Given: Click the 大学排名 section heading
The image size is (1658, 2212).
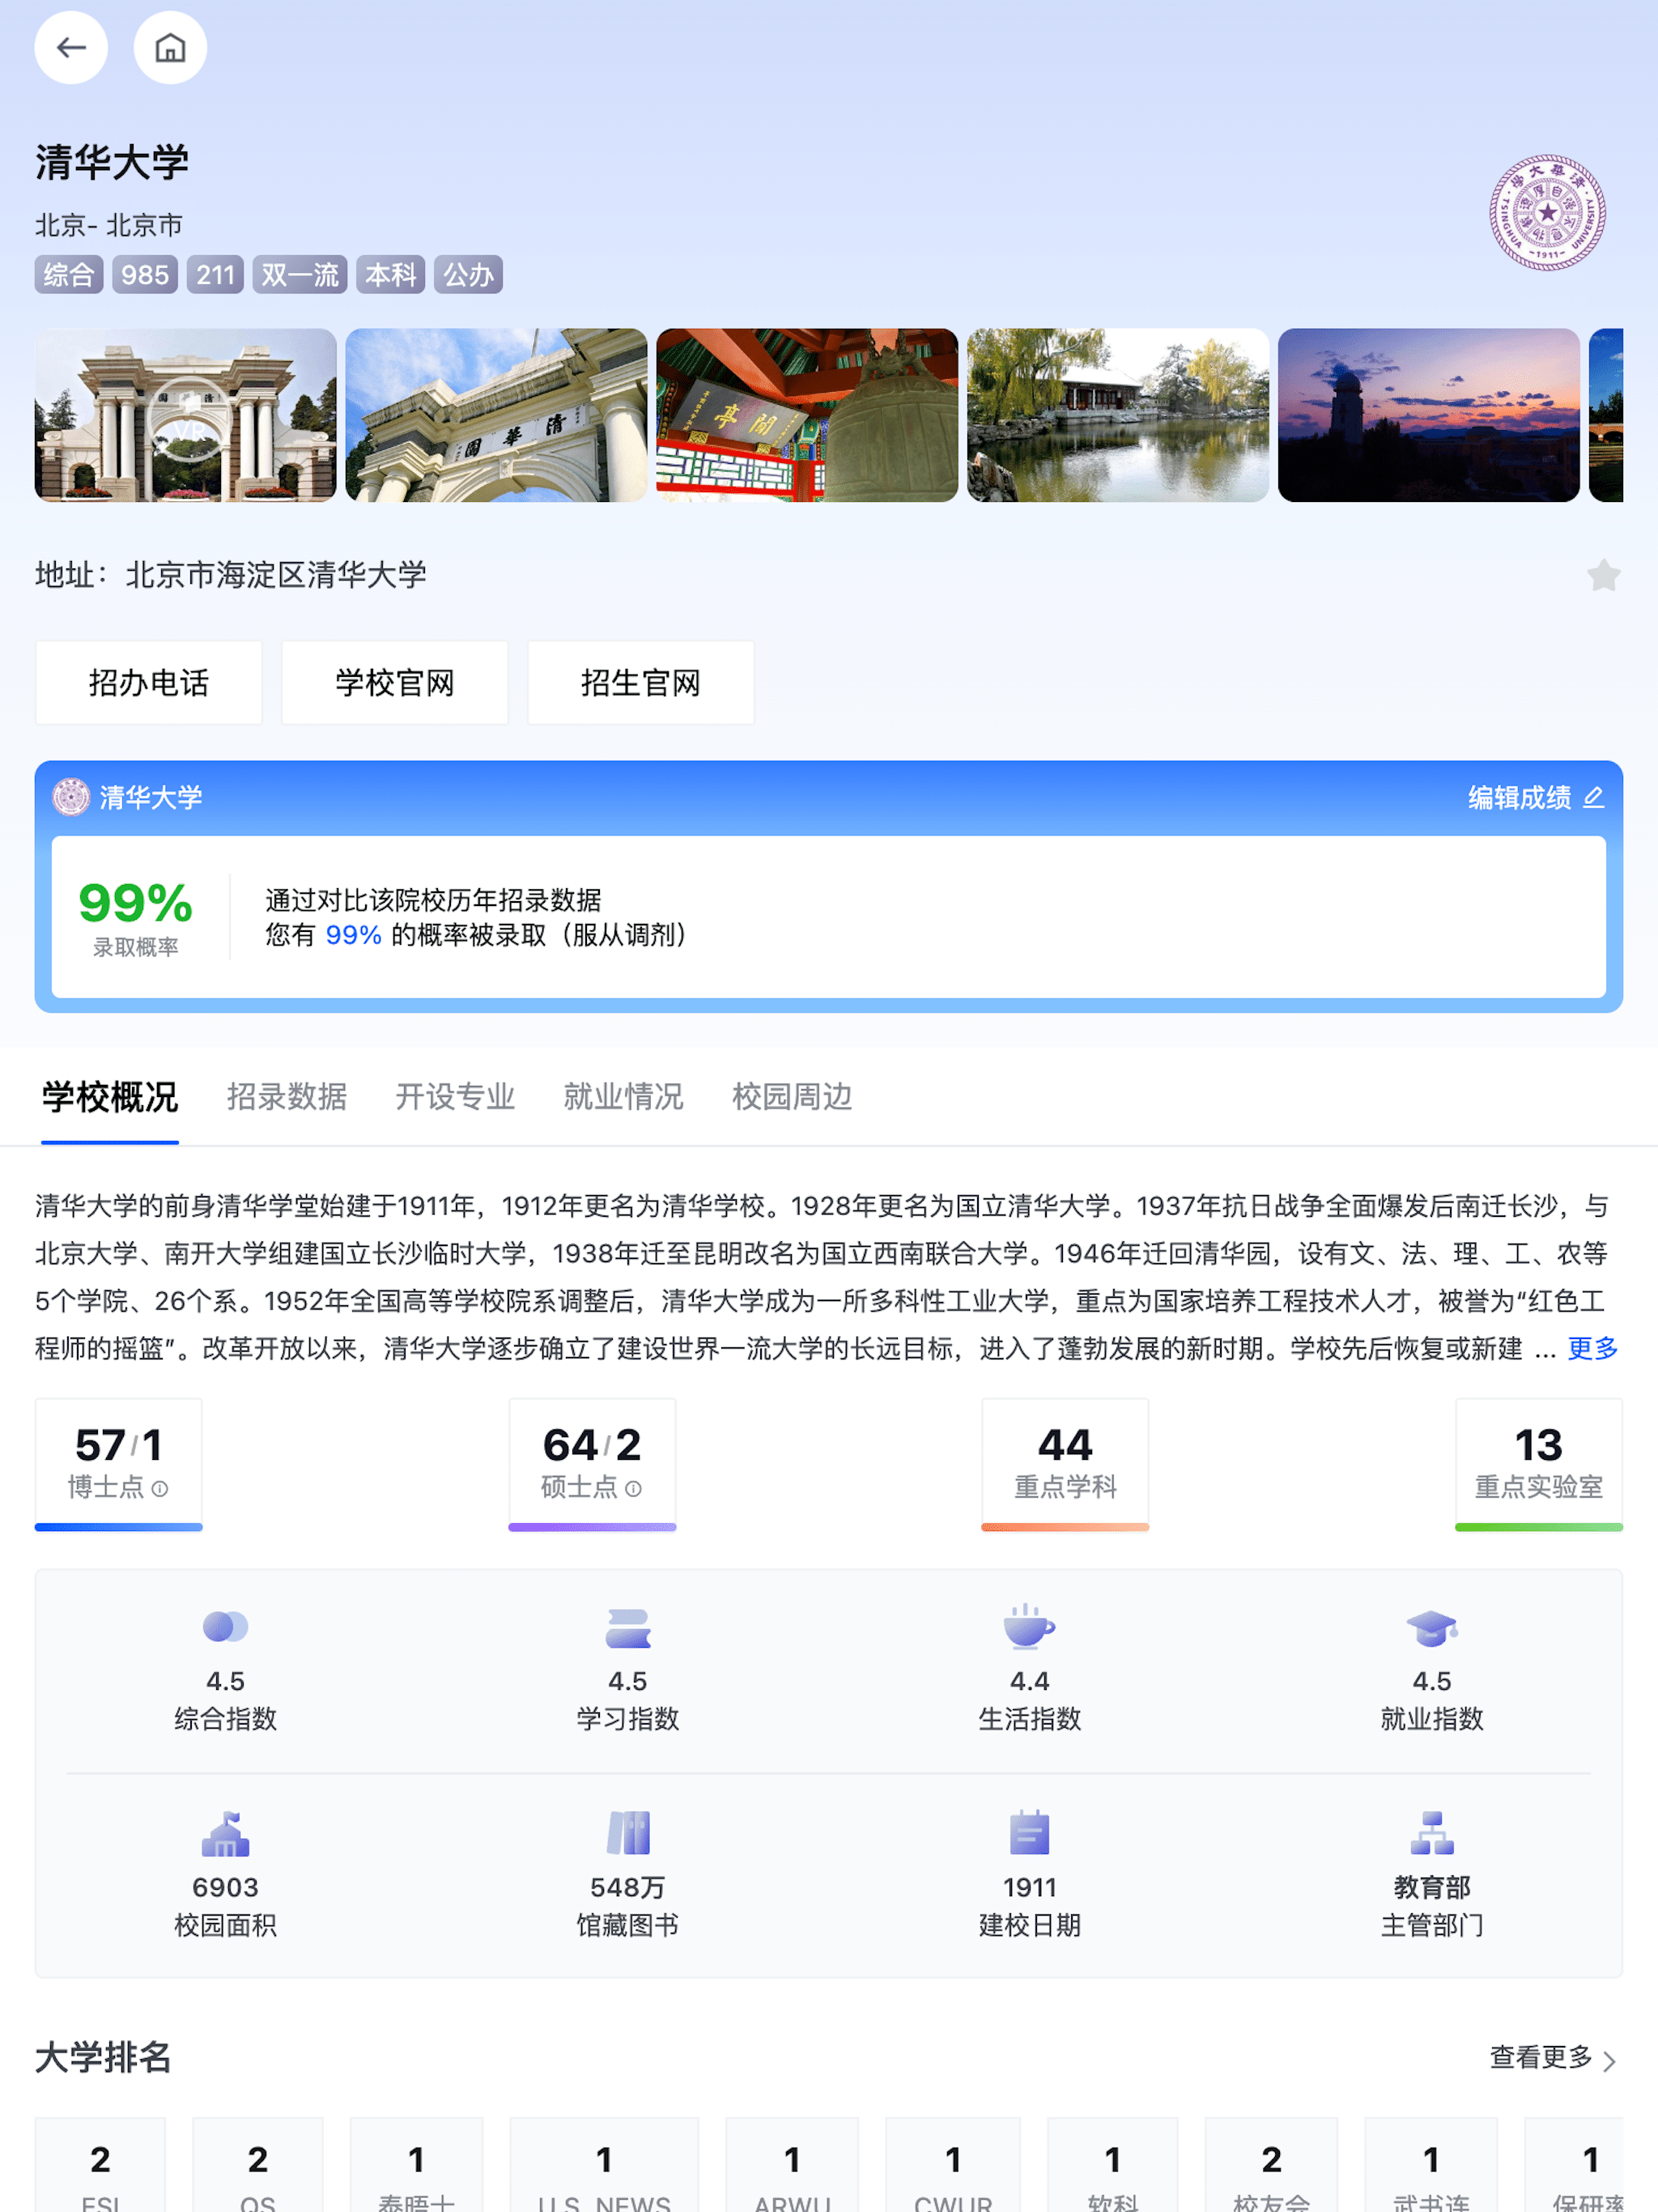Looking at the screenshot, I should coord(103,2058).
